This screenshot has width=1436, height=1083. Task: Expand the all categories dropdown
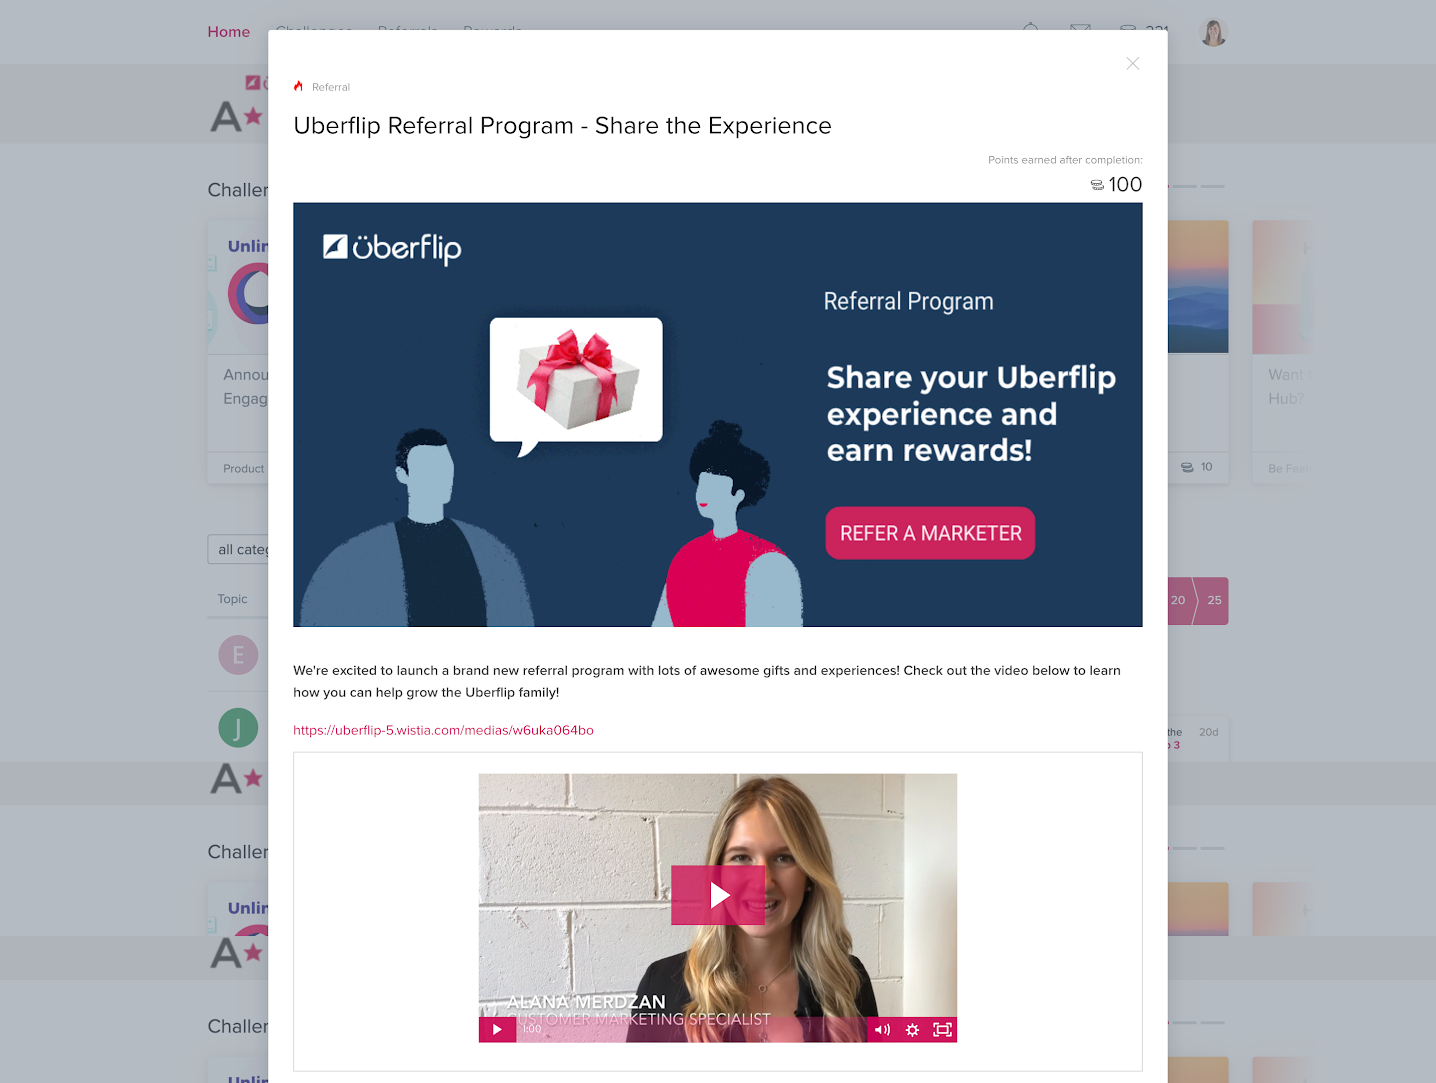click(x=238, y=549)
